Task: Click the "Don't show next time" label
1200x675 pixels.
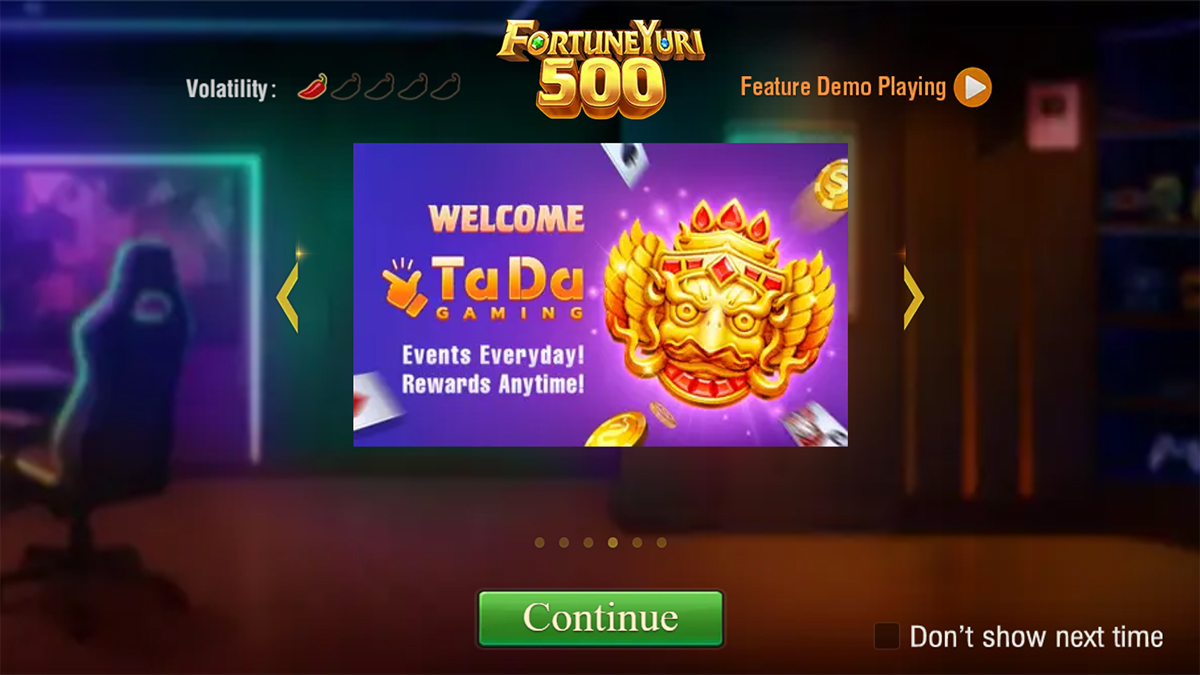Action: pos(1036,637)
